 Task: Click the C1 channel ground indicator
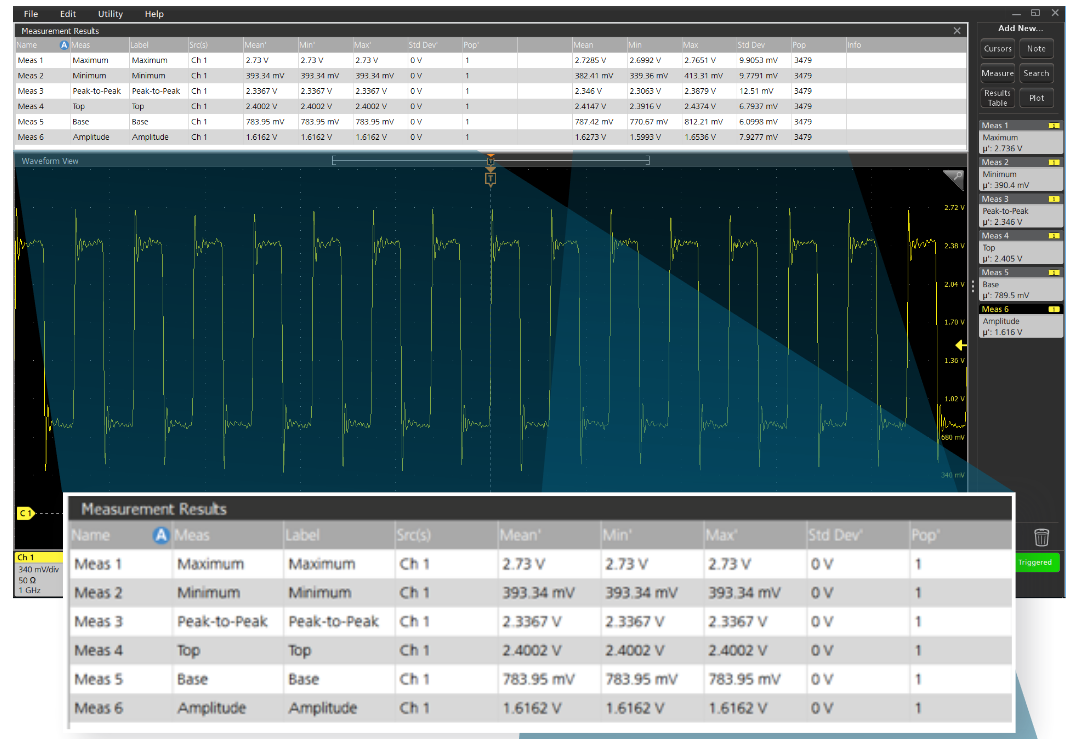[x=26, y=513]
